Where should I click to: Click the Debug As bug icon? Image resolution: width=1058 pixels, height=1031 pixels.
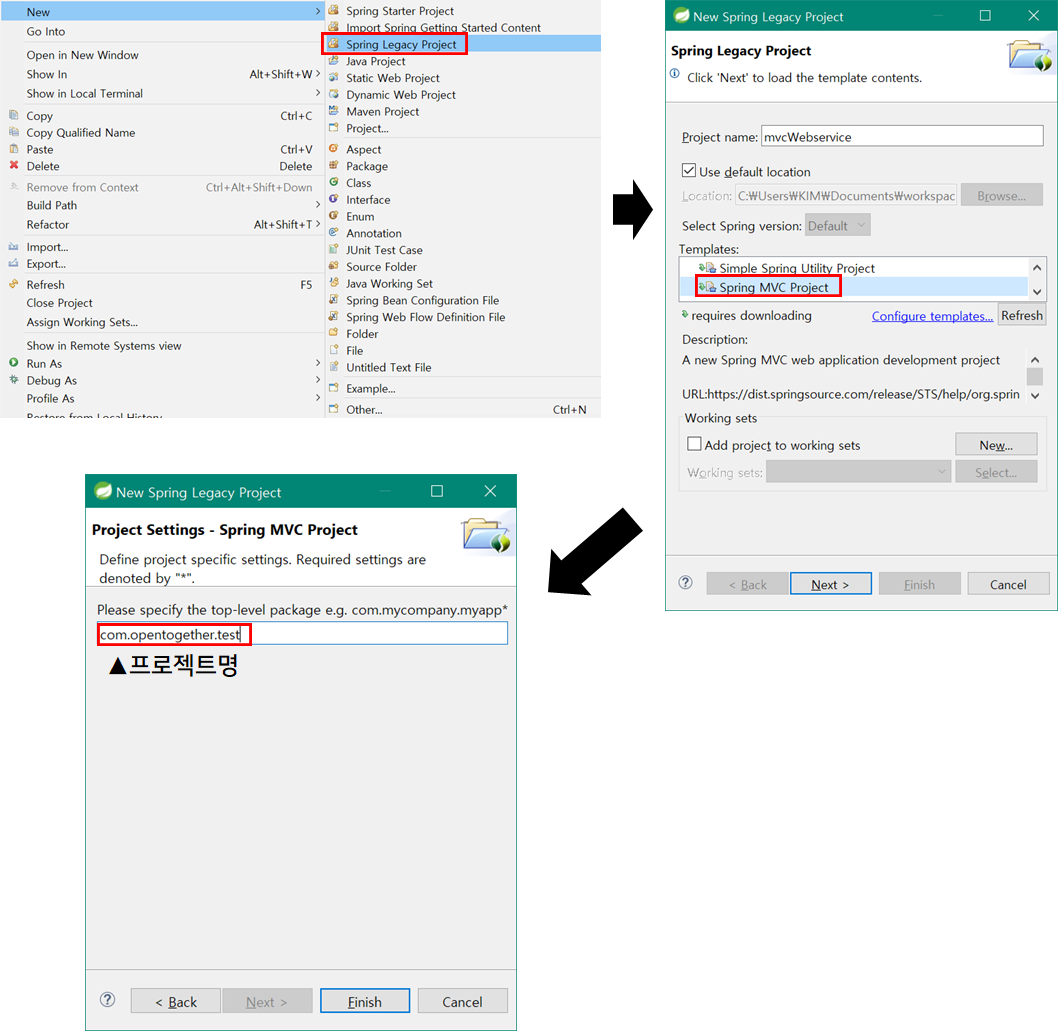(x=13, y=380)
